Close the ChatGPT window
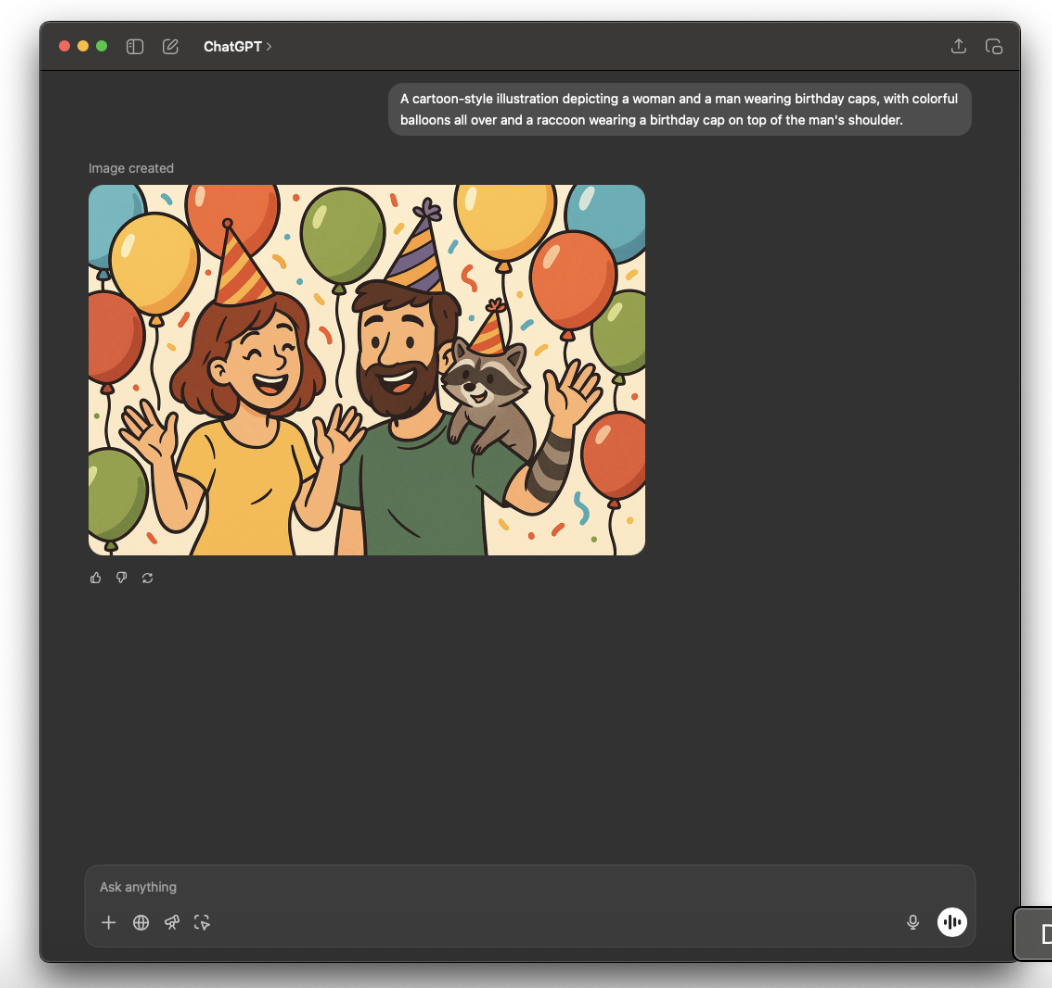This screenshot has width=1052, height=988. [x=65, y=46]
